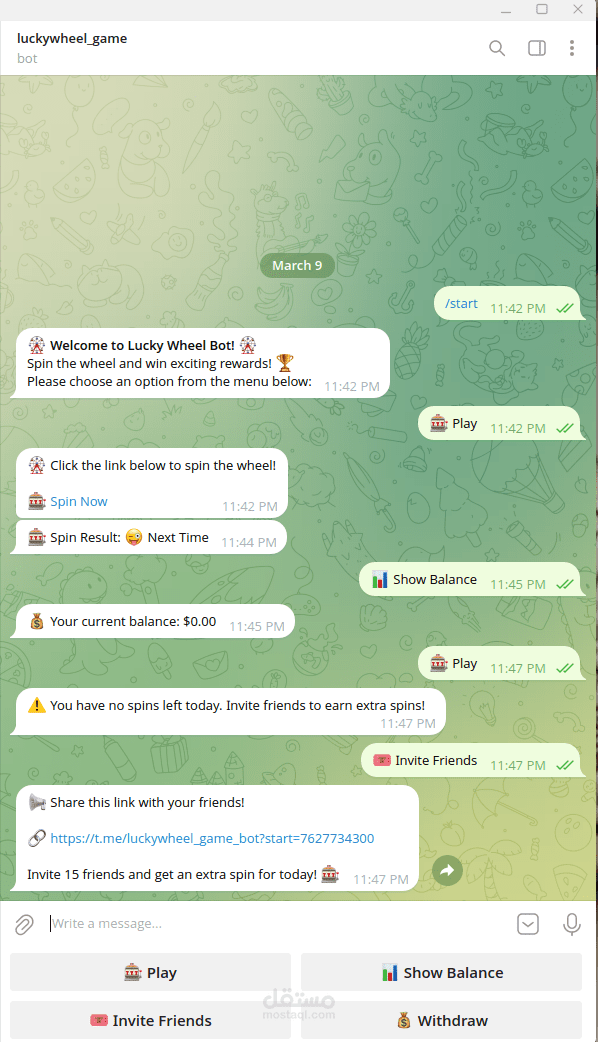
Task: Select the Show Balance keyboard button
Action: click(441, 972)
